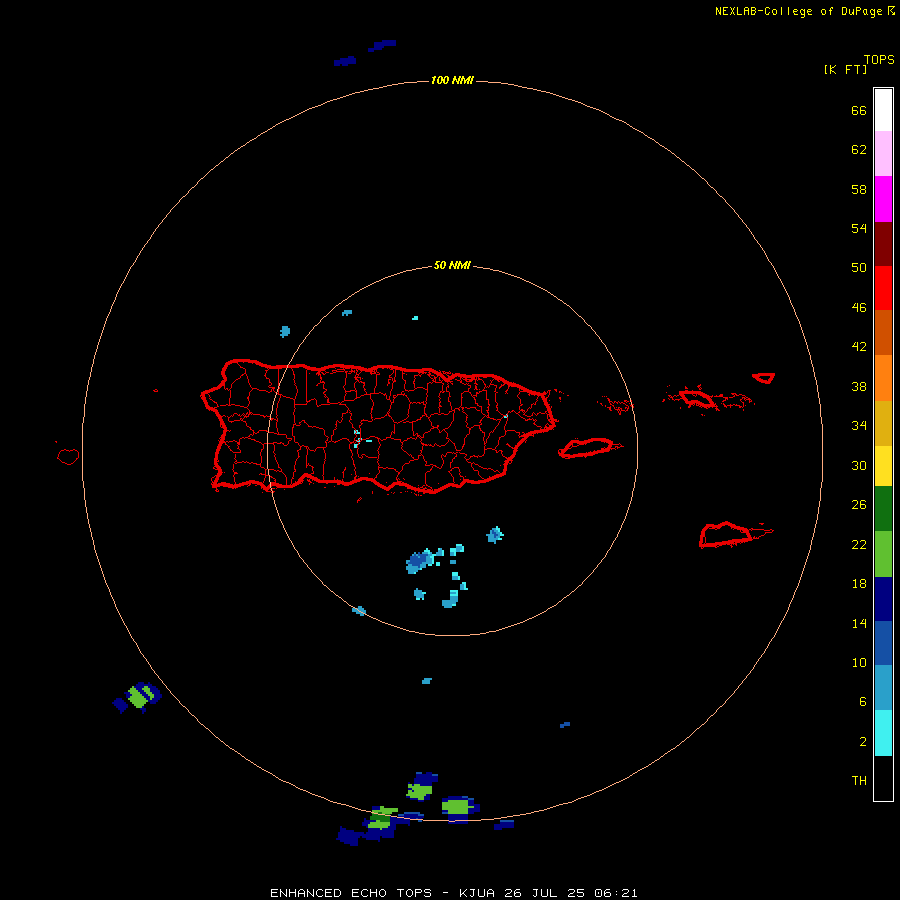Click the legend value 66
The width and height of the screenshot is (900, 900).
[859, 110]
